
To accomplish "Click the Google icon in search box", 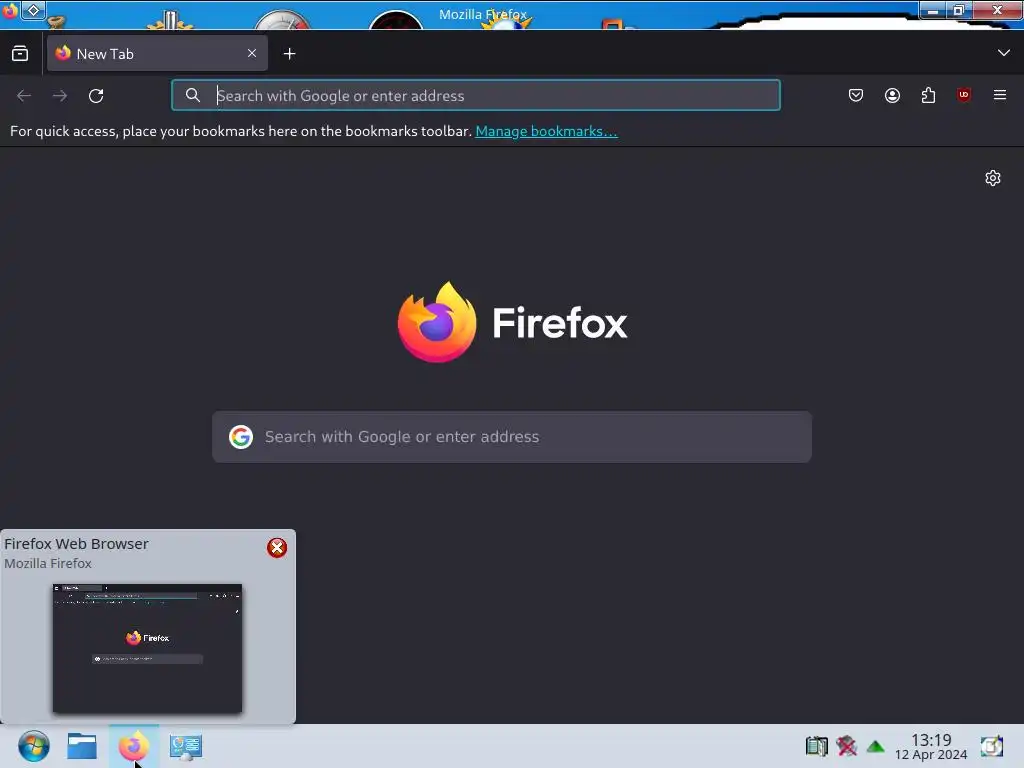I will pos(241,437).
